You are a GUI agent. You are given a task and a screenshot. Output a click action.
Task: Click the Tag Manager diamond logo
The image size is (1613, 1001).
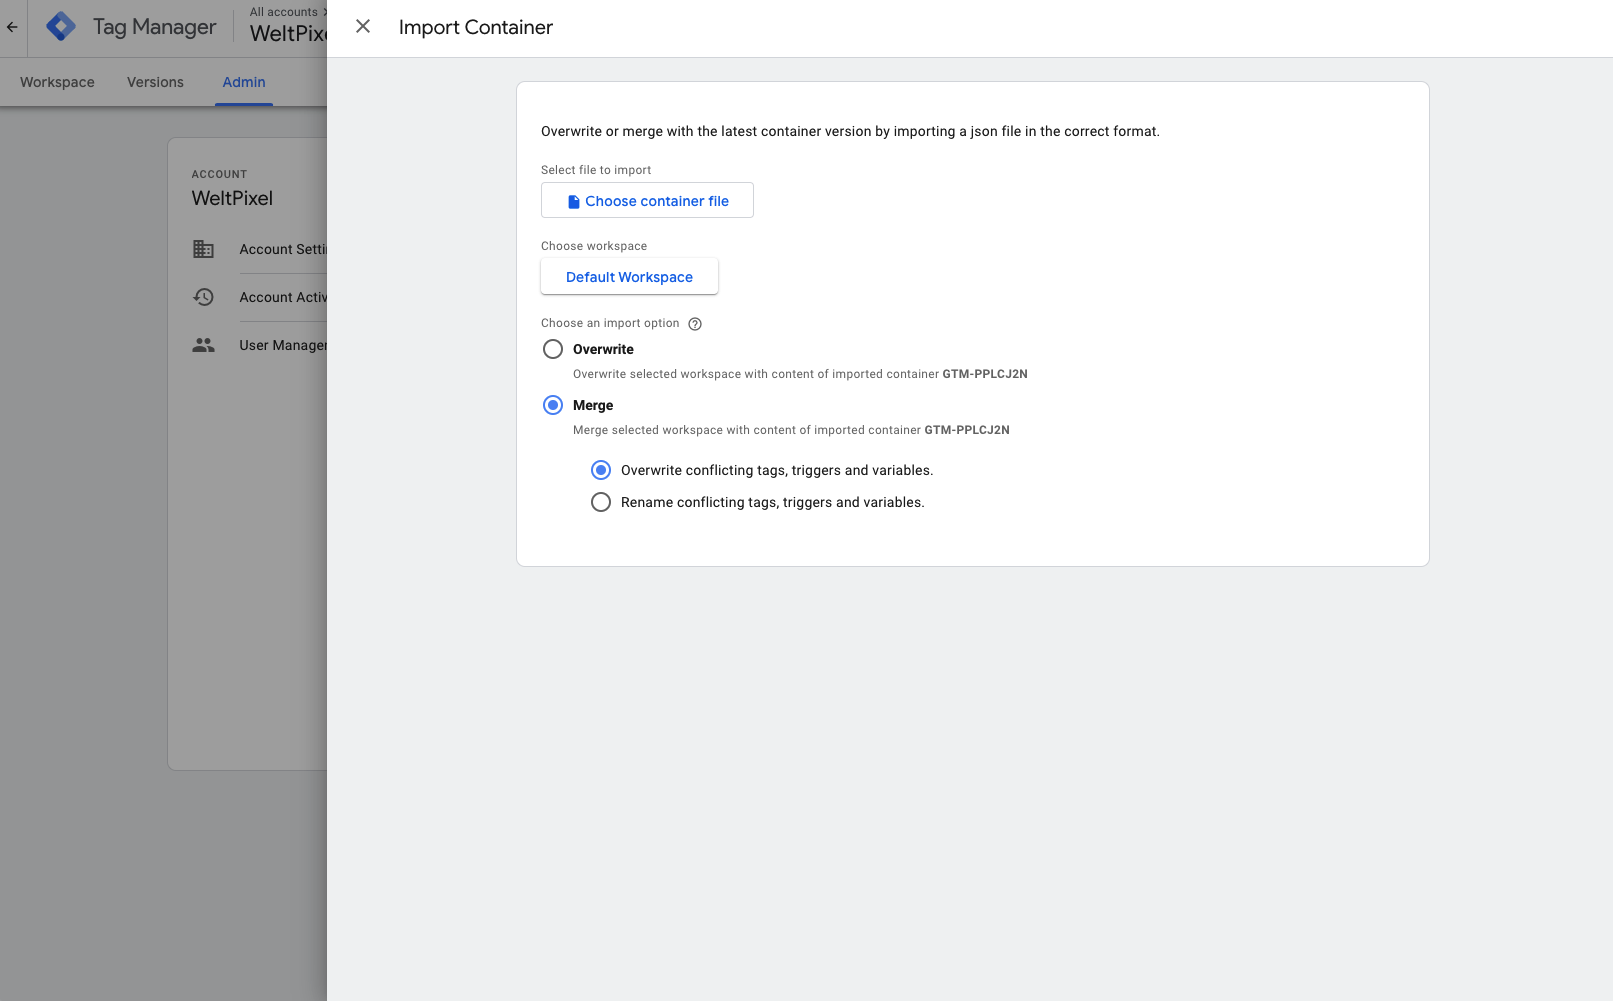(x=61, y=26)
